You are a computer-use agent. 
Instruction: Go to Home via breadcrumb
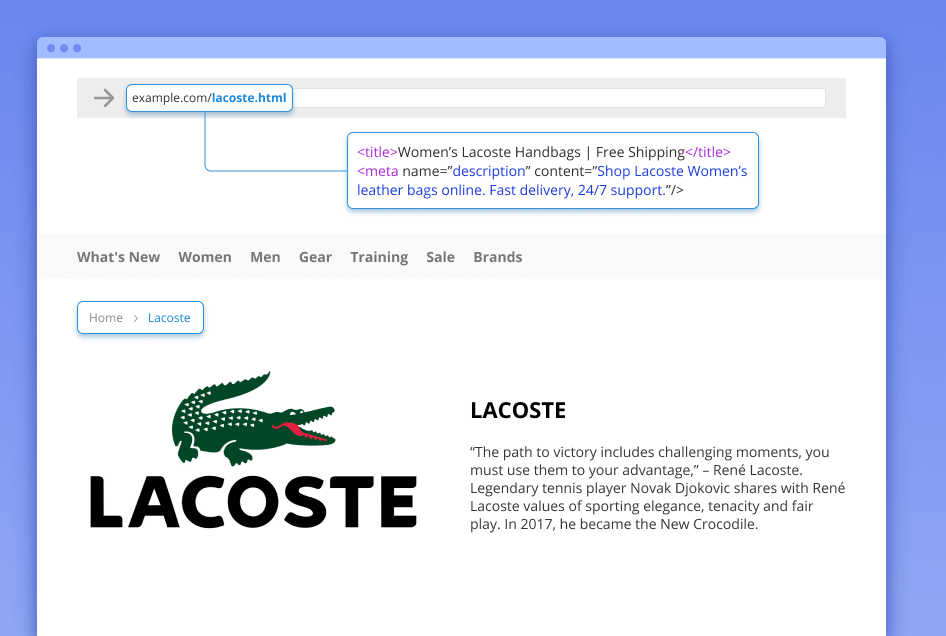tap(106, 318)
